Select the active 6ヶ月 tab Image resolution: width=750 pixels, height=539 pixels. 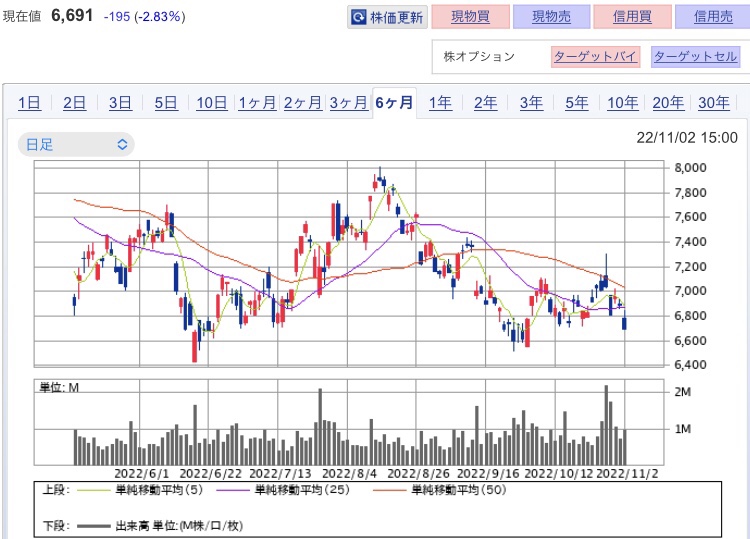[394, 103]
